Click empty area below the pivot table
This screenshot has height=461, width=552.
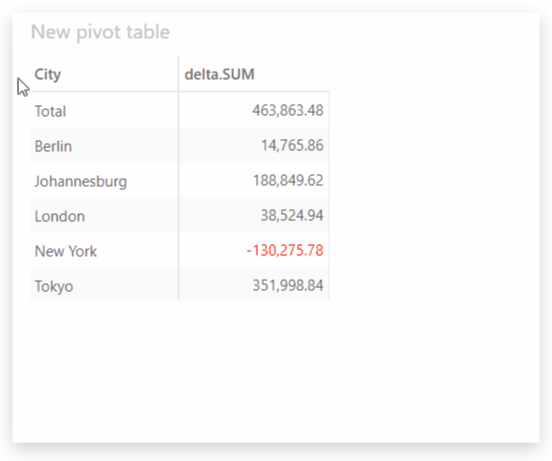(275, 370)
